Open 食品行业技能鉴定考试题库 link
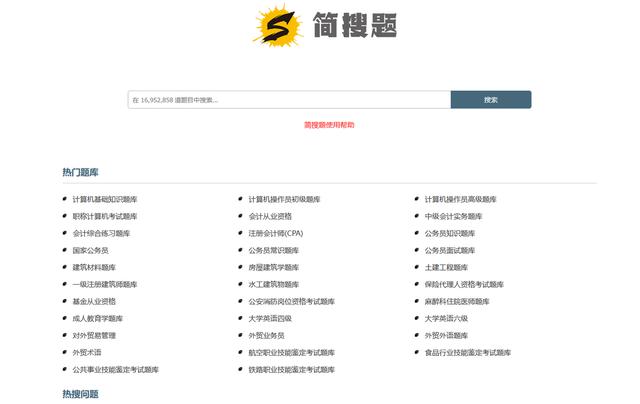Screen dimensions: 640x404 pos(467,352)
